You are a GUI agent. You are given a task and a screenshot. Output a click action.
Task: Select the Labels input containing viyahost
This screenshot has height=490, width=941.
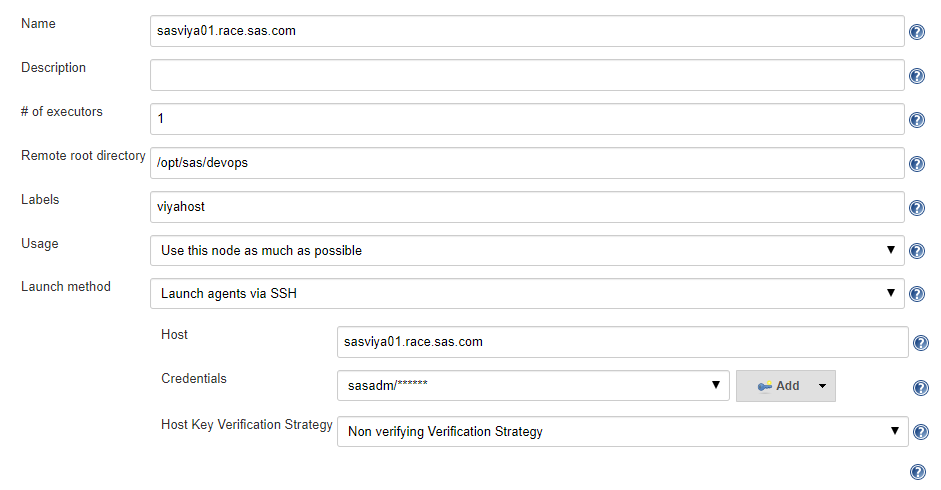click(527, 207)
